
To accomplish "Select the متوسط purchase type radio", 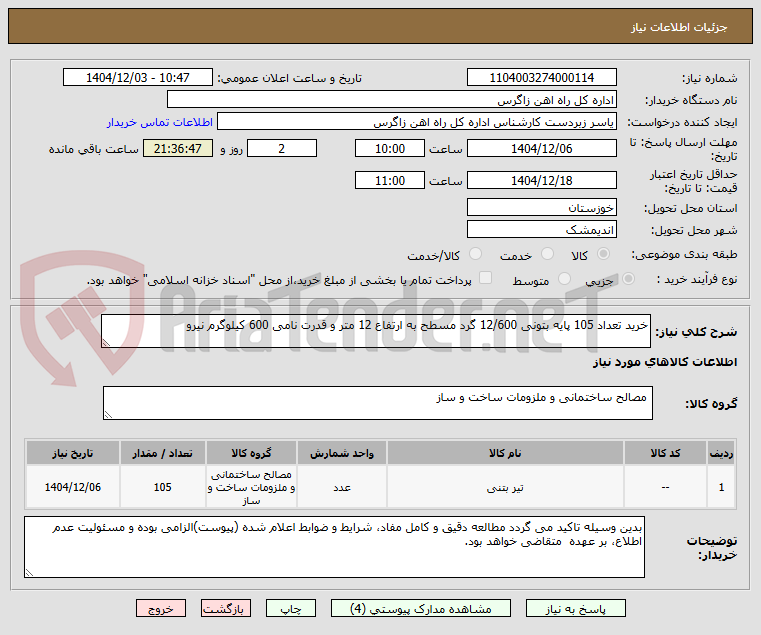I will tap(564, 279).
